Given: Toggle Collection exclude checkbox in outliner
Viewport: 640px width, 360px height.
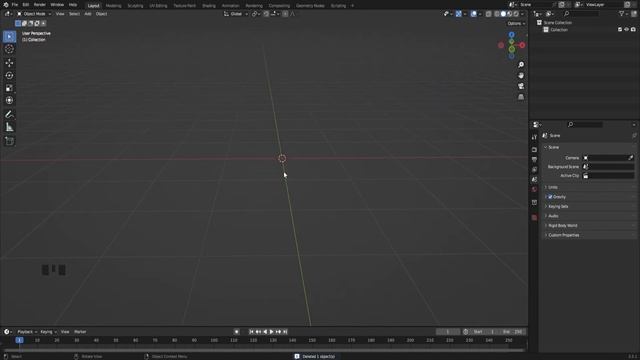Looking at the screenshot, I should pos(620,29).
